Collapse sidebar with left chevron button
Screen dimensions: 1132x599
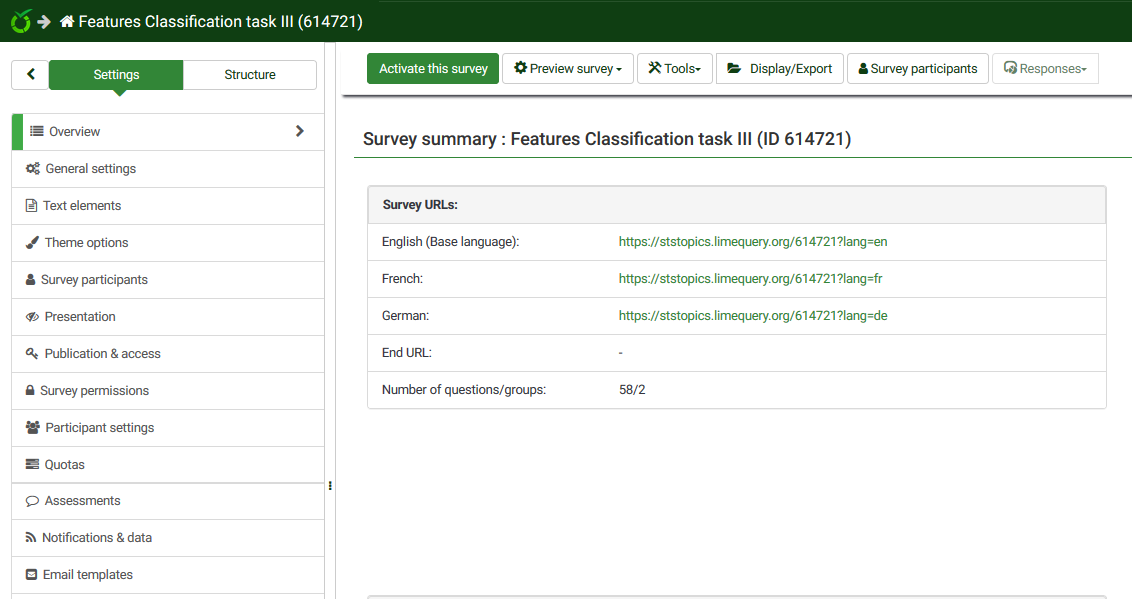pos(30,75)
